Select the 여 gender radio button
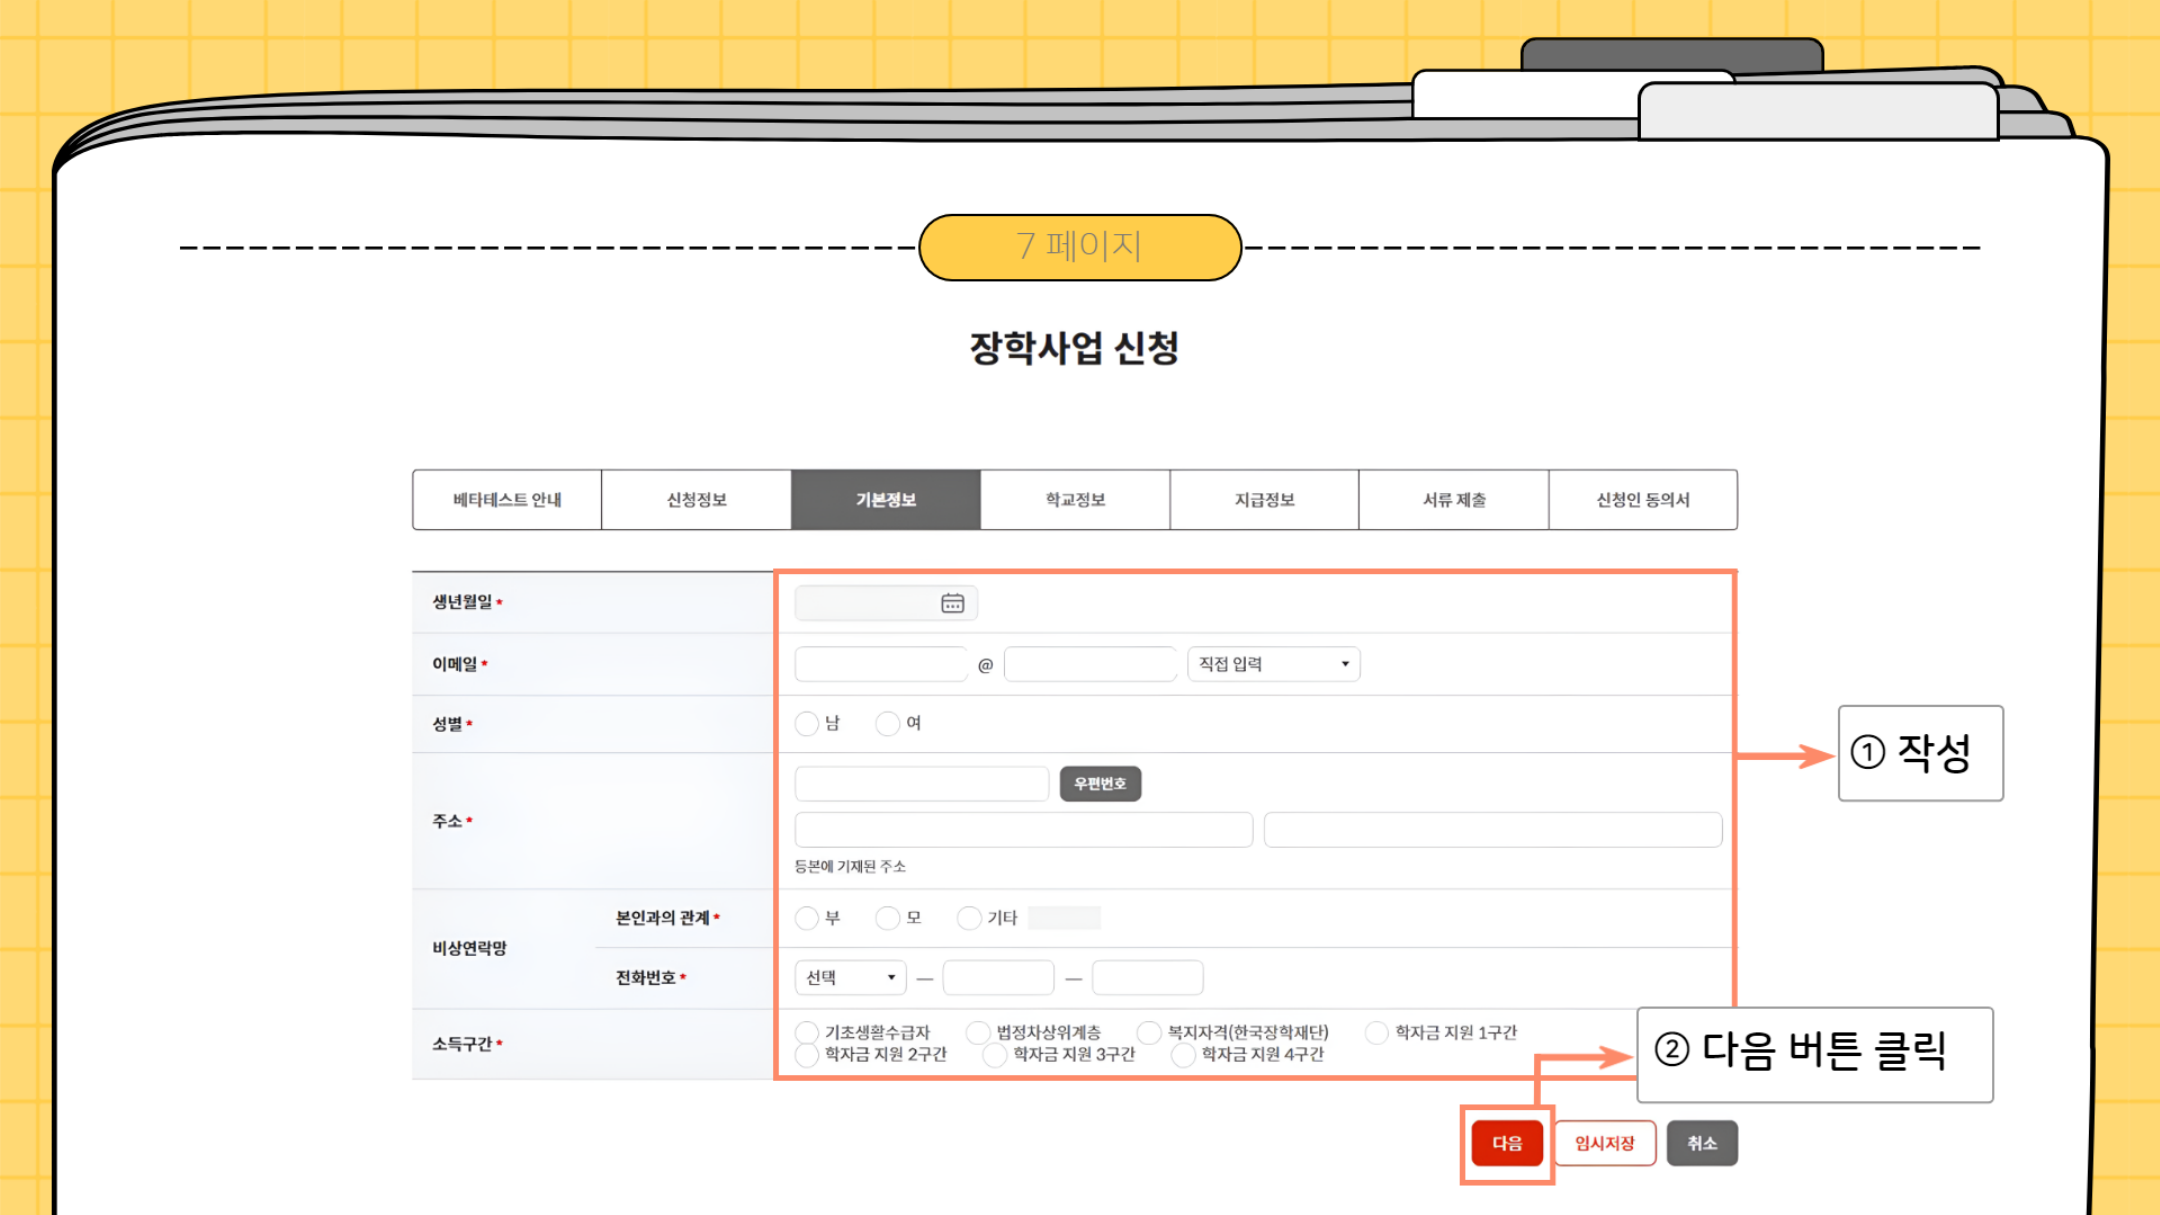The width and height of the screenshot is (2160, 1215). point(887,723)
